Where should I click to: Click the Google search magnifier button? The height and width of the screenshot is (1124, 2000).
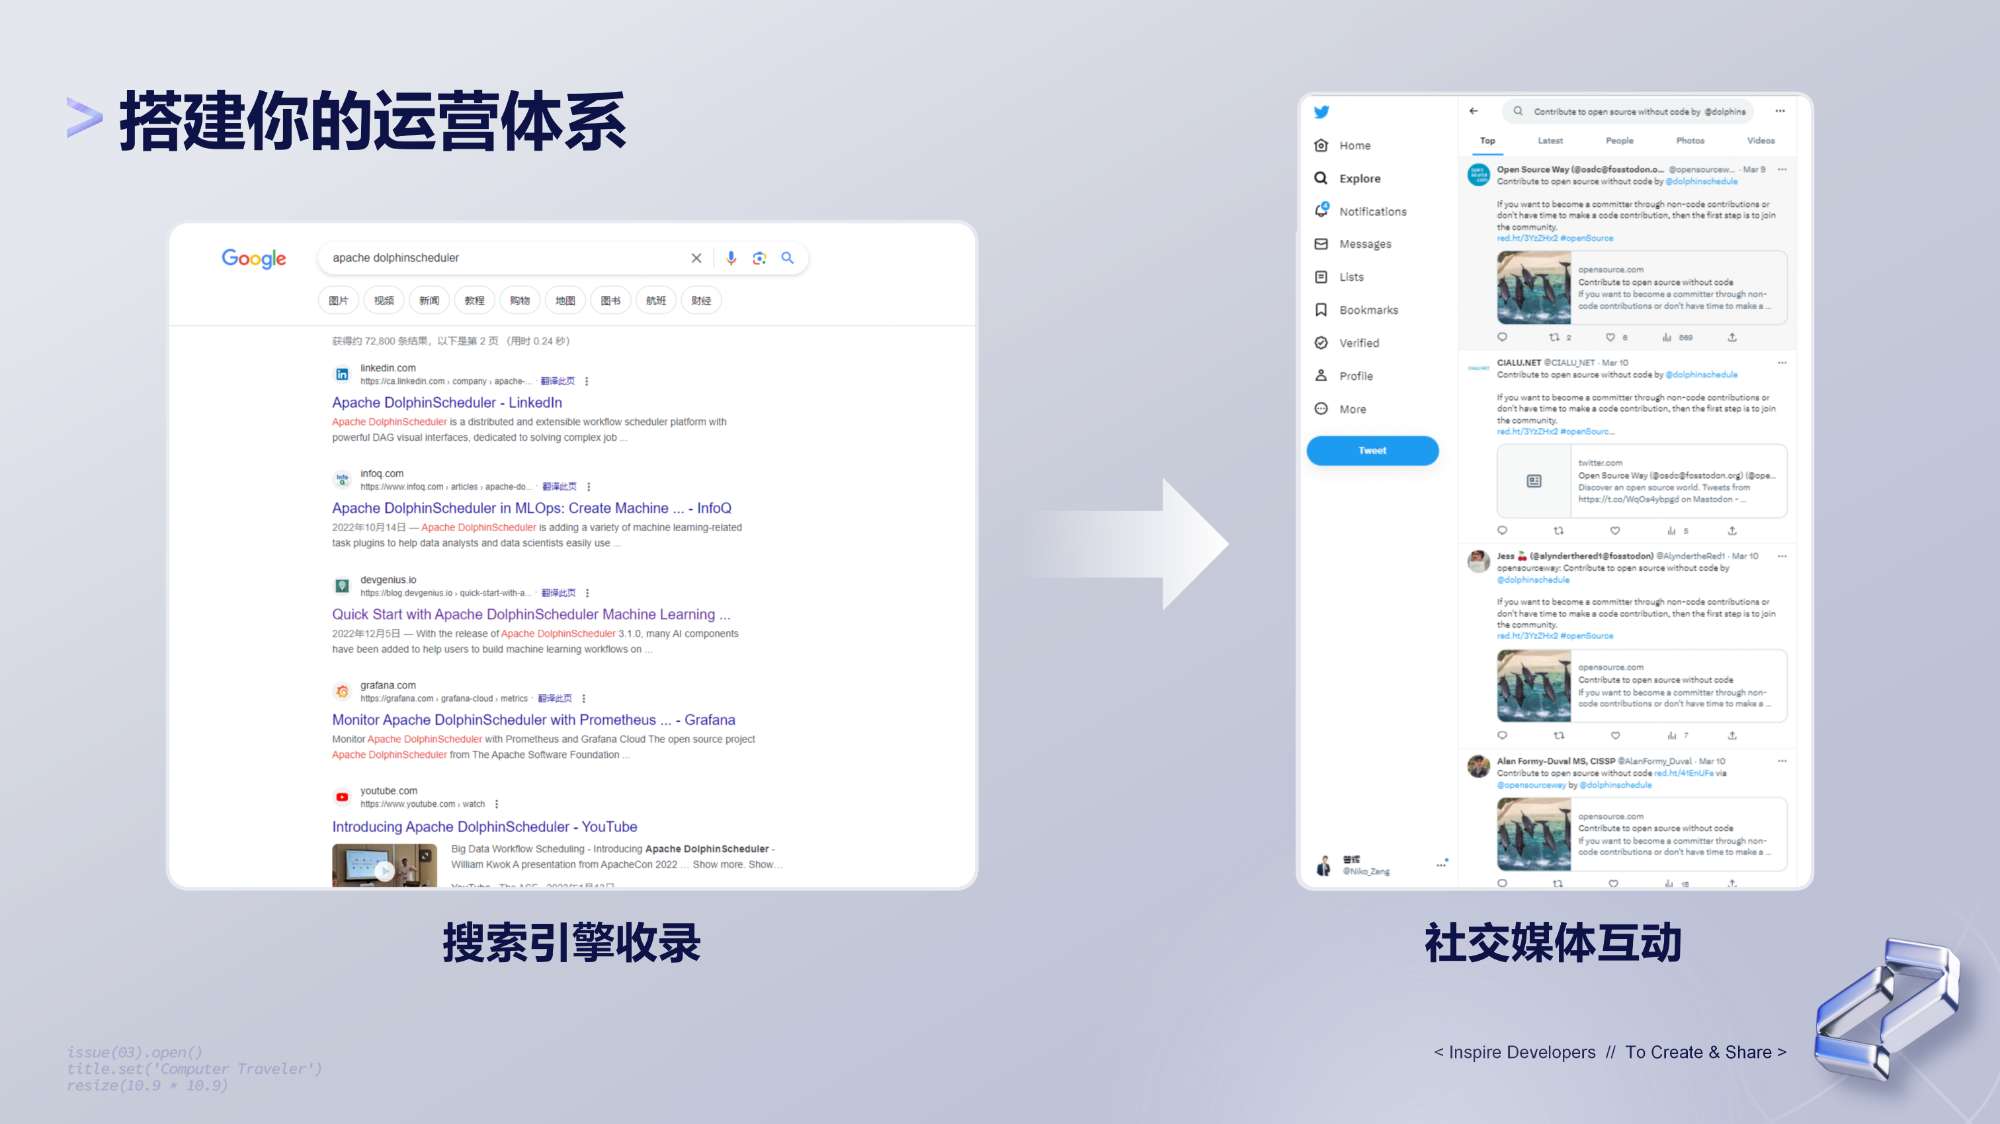[x=788, y=258]
